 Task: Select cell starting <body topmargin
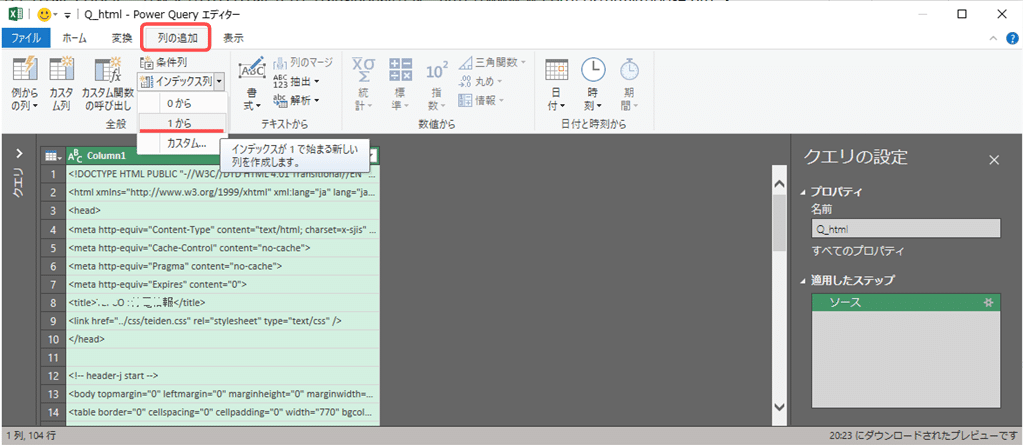pos(222,394)
